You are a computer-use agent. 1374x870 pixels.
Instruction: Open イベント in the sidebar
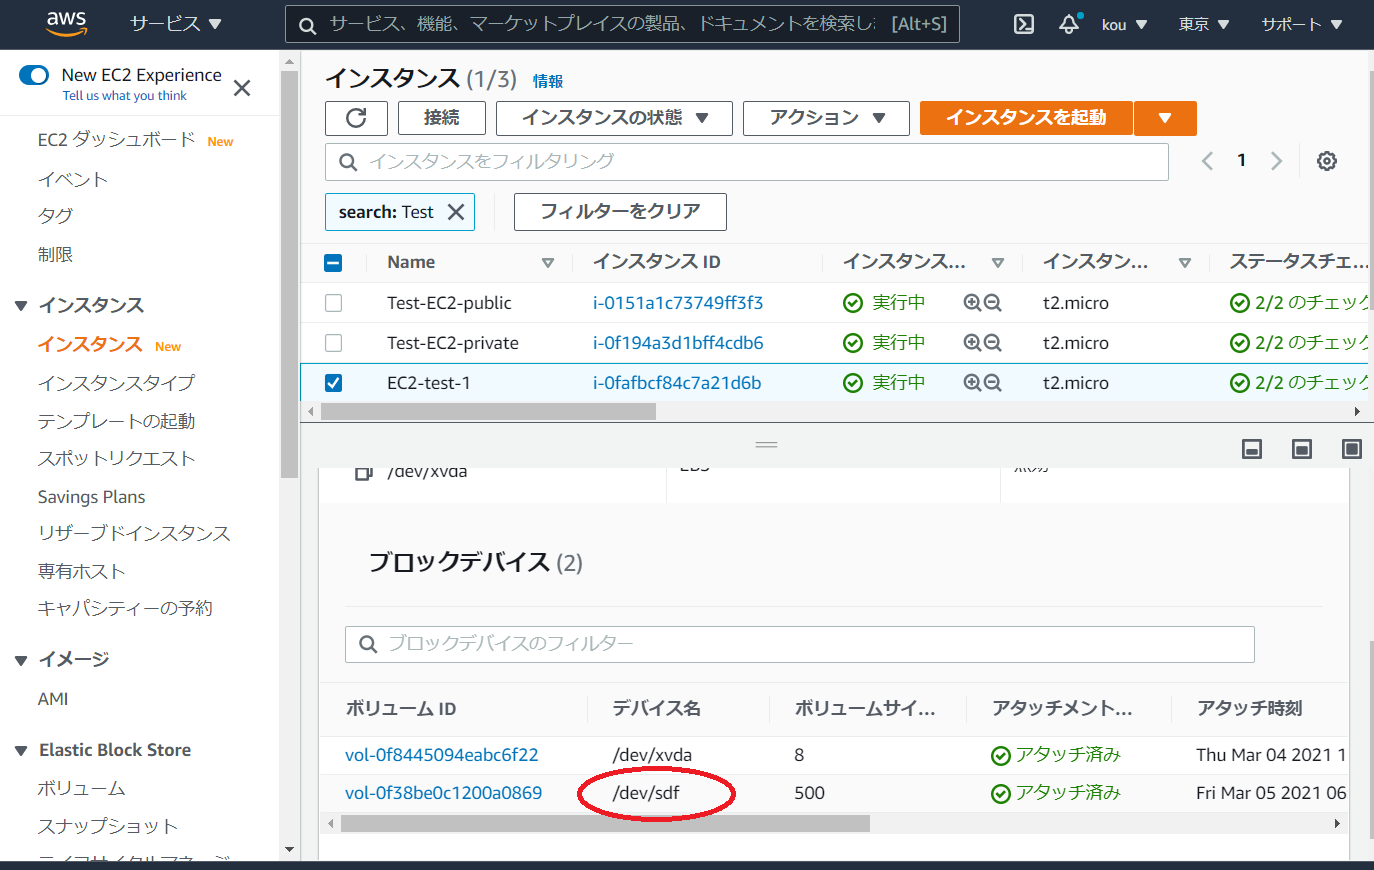[x=73, y=180]
